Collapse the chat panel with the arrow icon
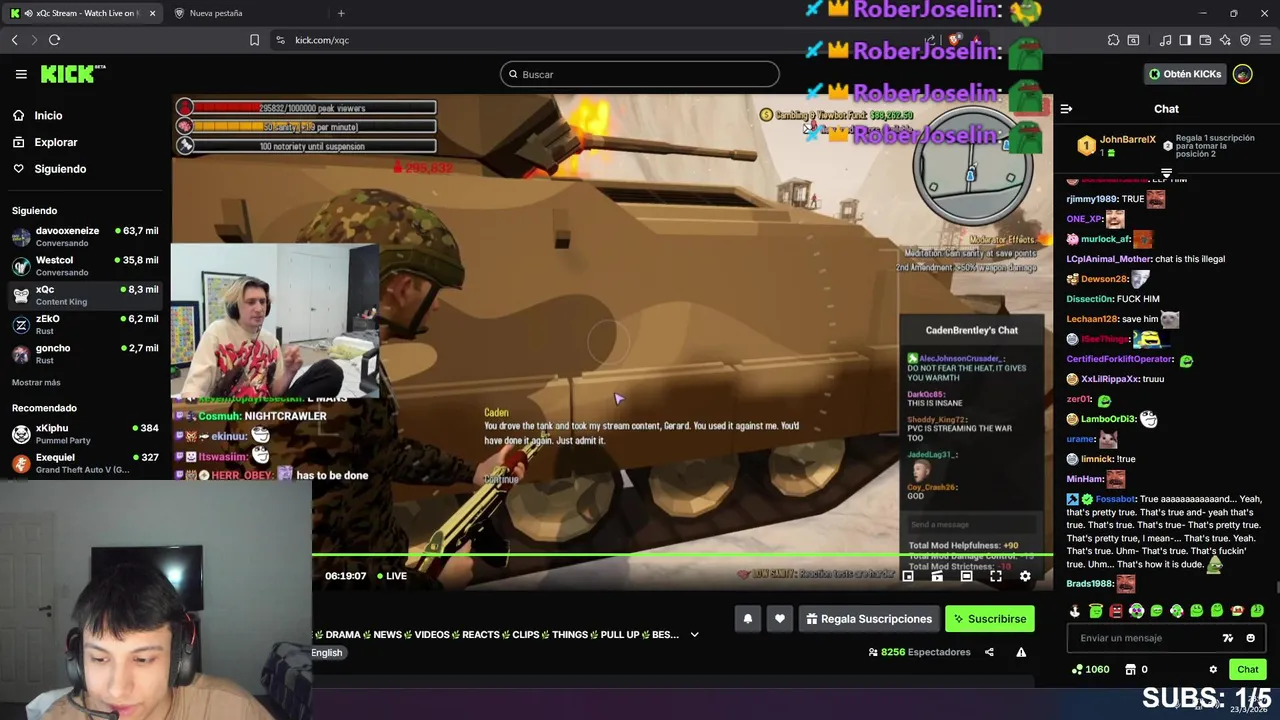 point(1066,109)
